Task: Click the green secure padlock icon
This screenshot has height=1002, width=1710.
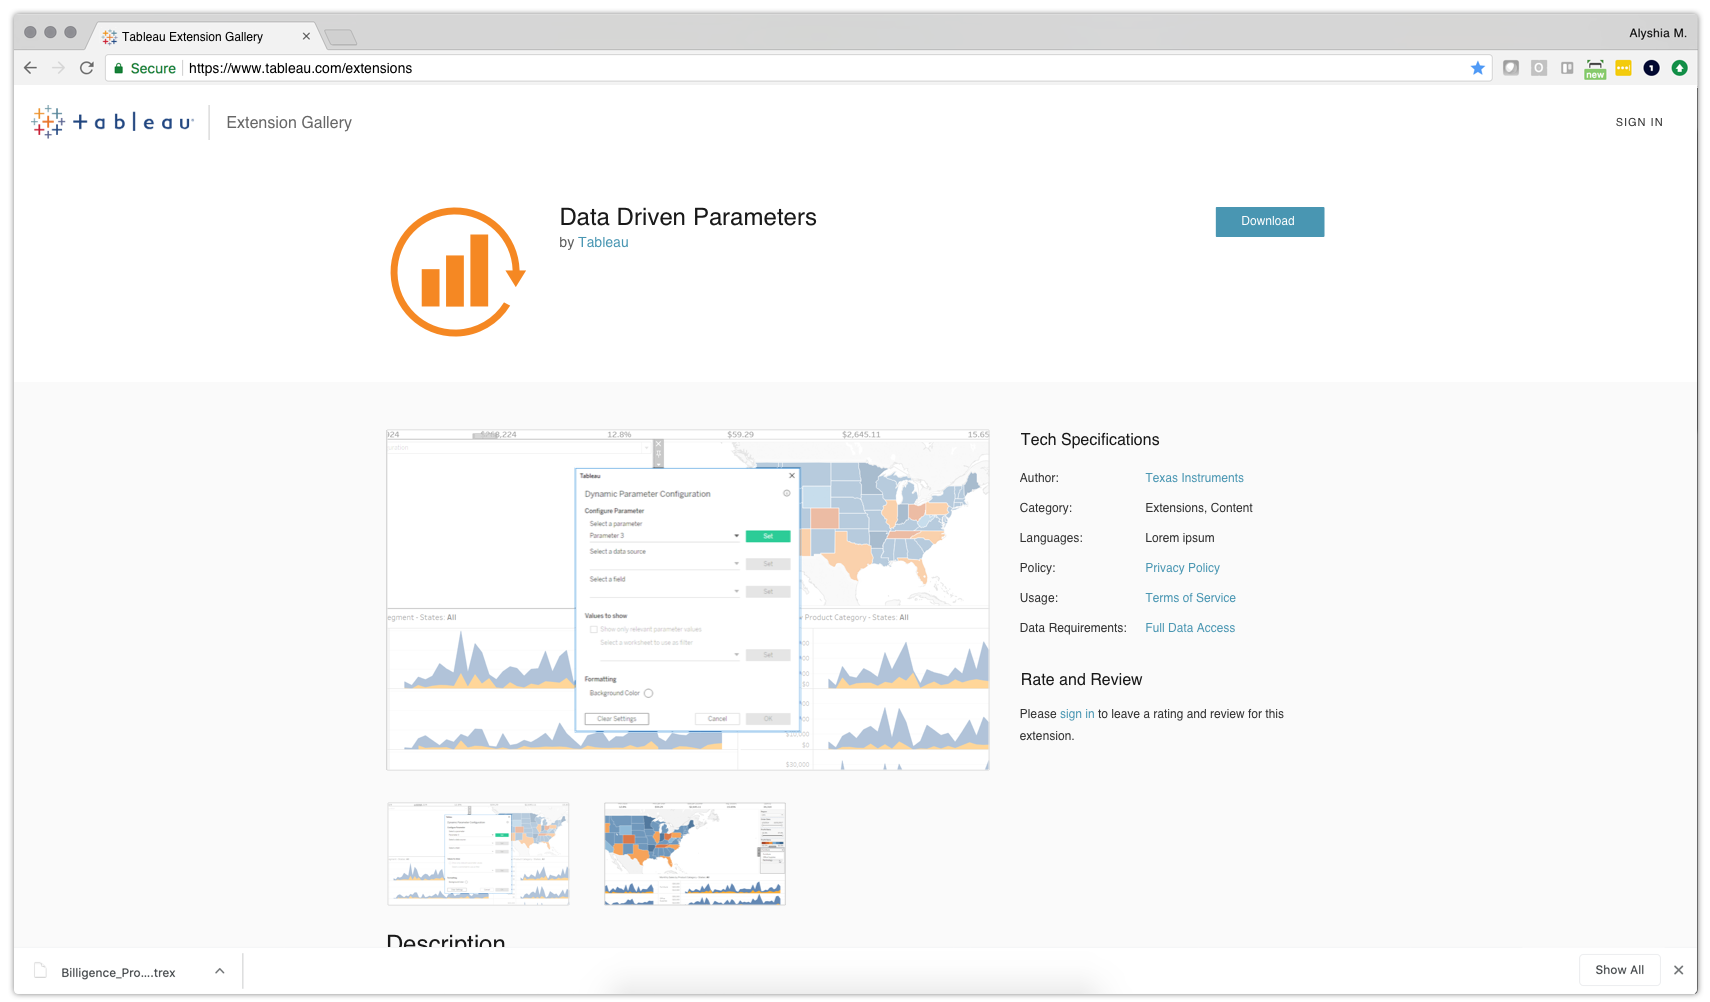Action: pyautogui.click(x=119, y=68)
